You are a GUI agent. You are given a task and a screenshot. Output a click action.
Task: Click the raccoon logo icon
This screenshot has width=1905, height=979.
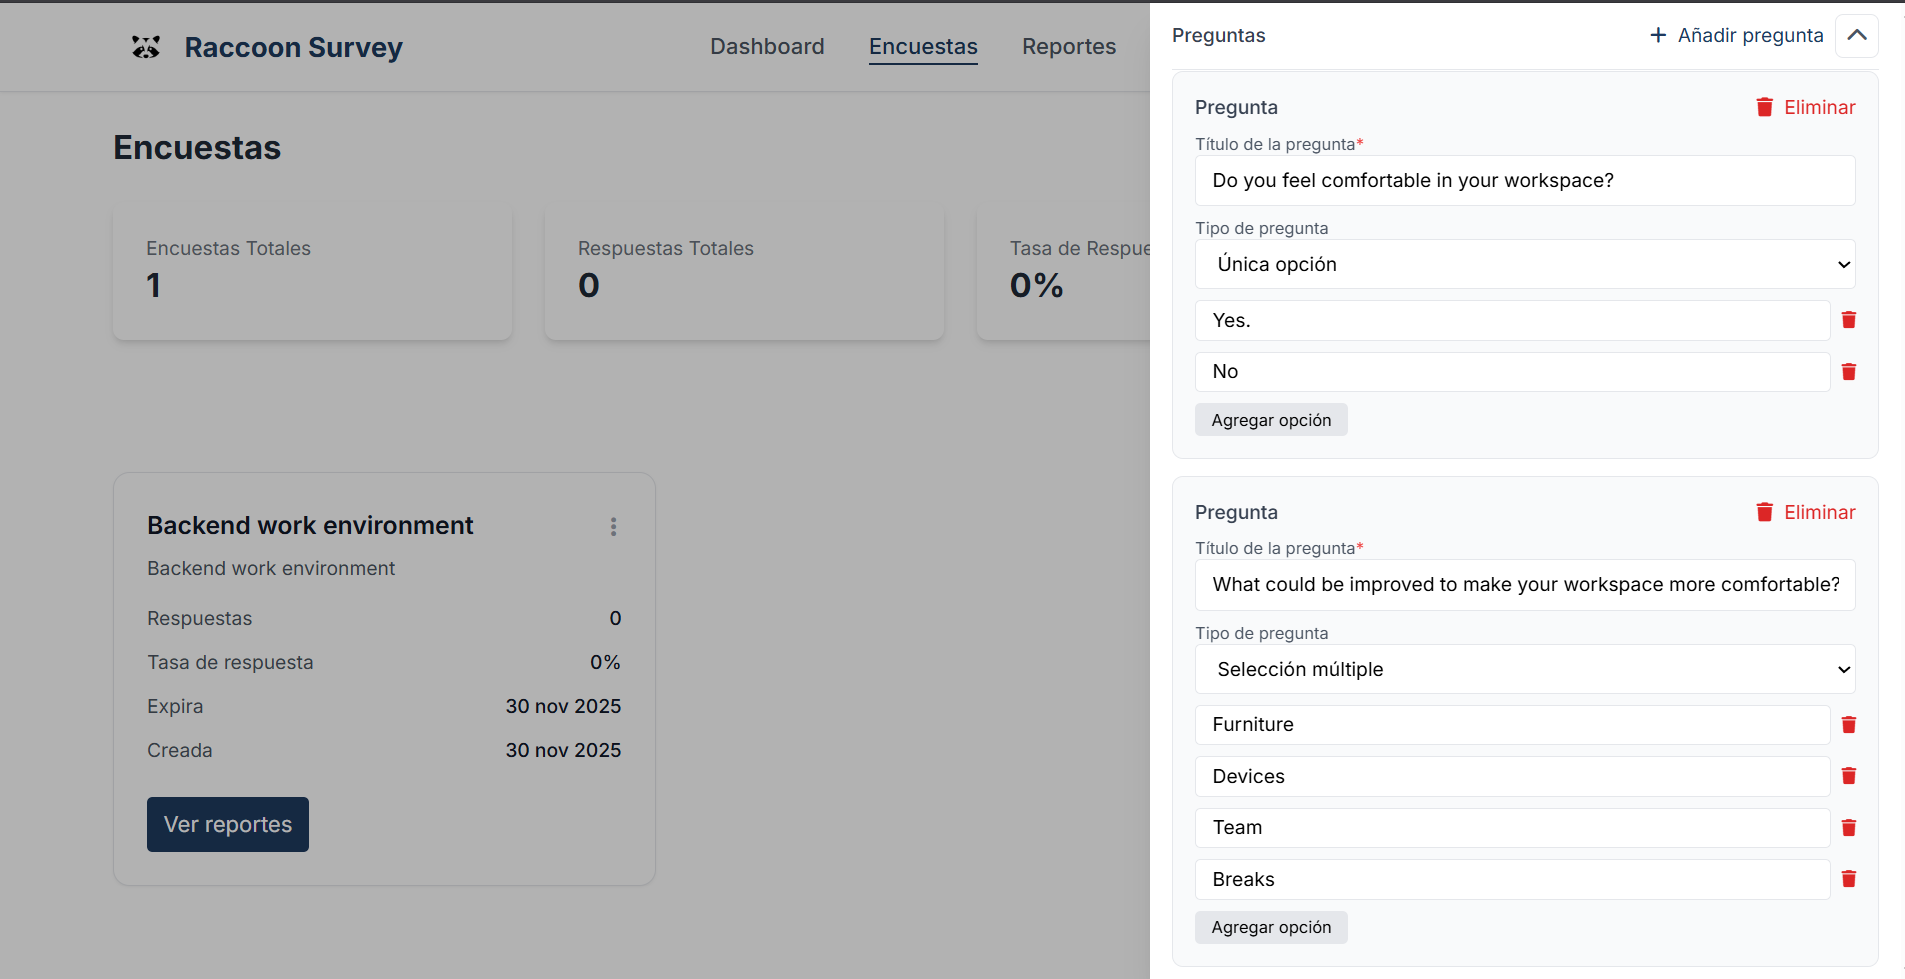[x=146, y=47]
